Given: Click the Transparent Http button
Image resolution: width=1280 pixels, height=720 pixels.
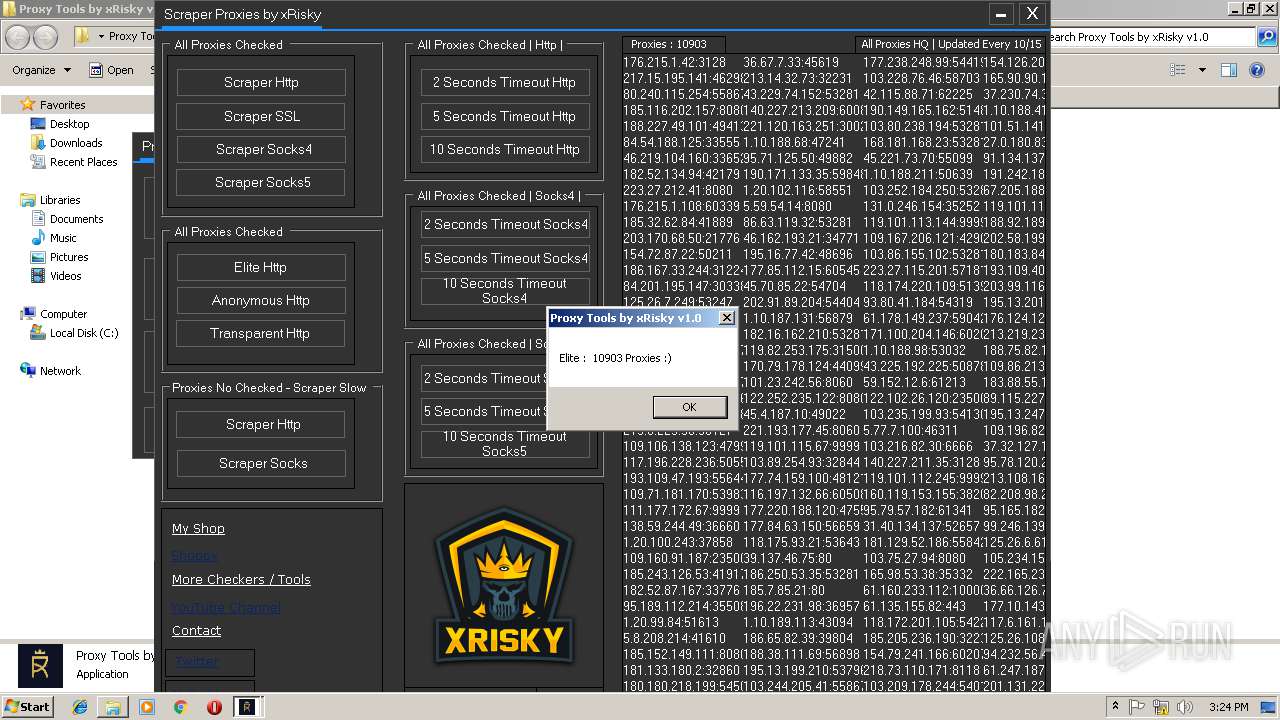Looking at the screenshot, I should pos(261,333).
